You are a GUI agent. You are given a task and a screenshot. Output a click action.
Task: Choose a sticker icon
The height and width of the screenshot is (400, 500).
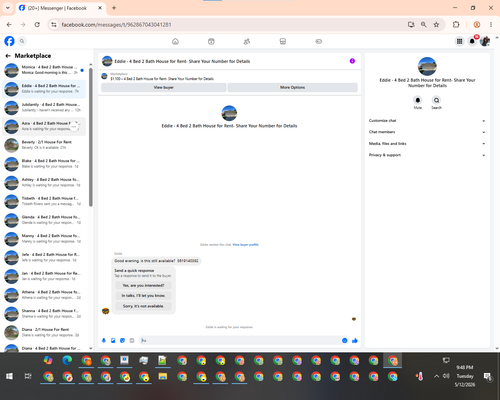(123, 340)
